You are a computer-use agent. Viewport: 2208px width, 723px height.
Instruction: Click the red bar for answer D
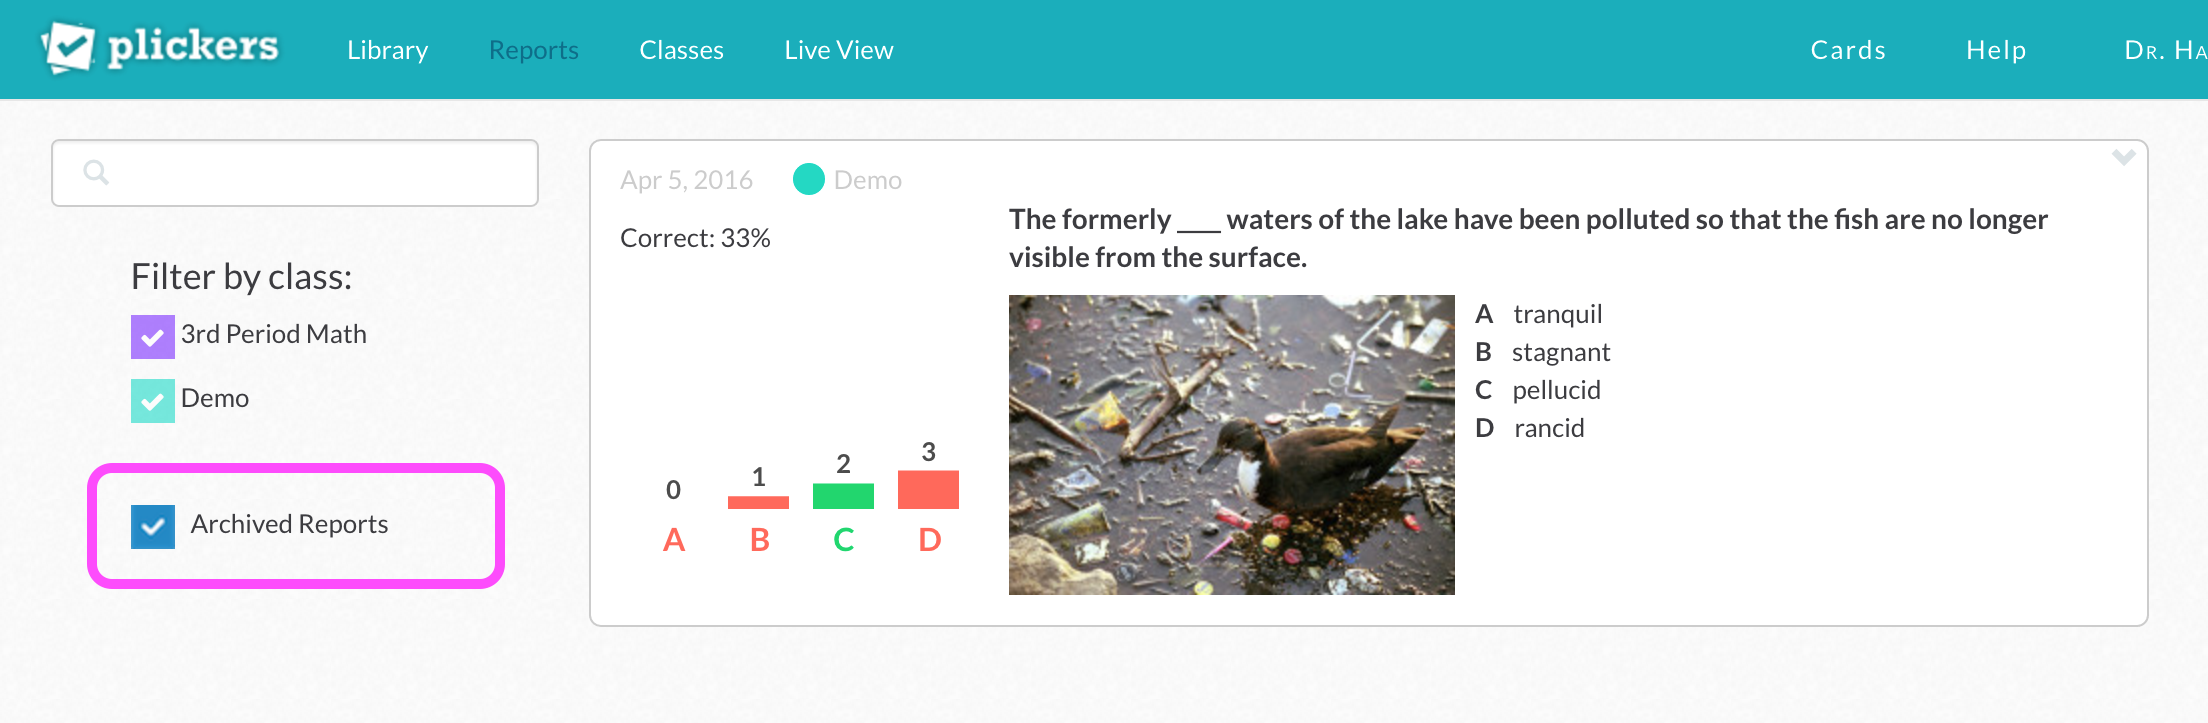tap(928, 489)
